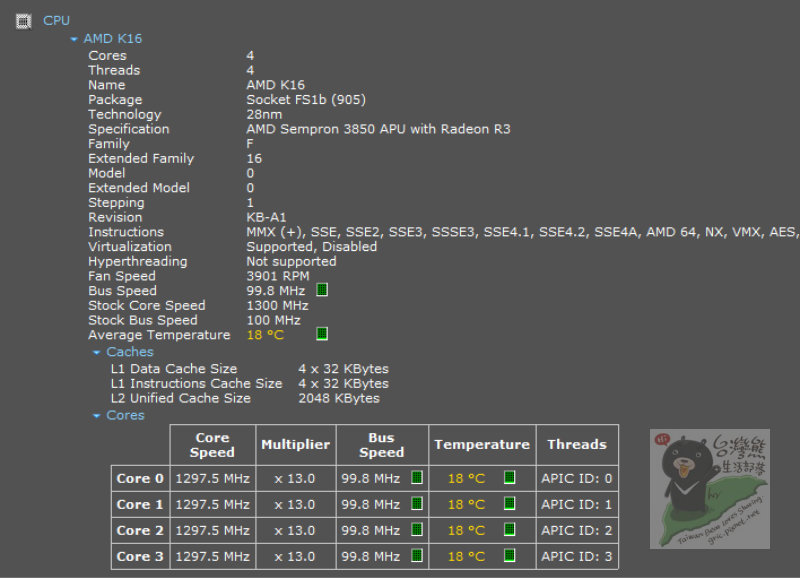Click the Instructions list starting with MMX (+)
Image resolution: width=800 pixels, height=579 pixels.
click(522, 232)
